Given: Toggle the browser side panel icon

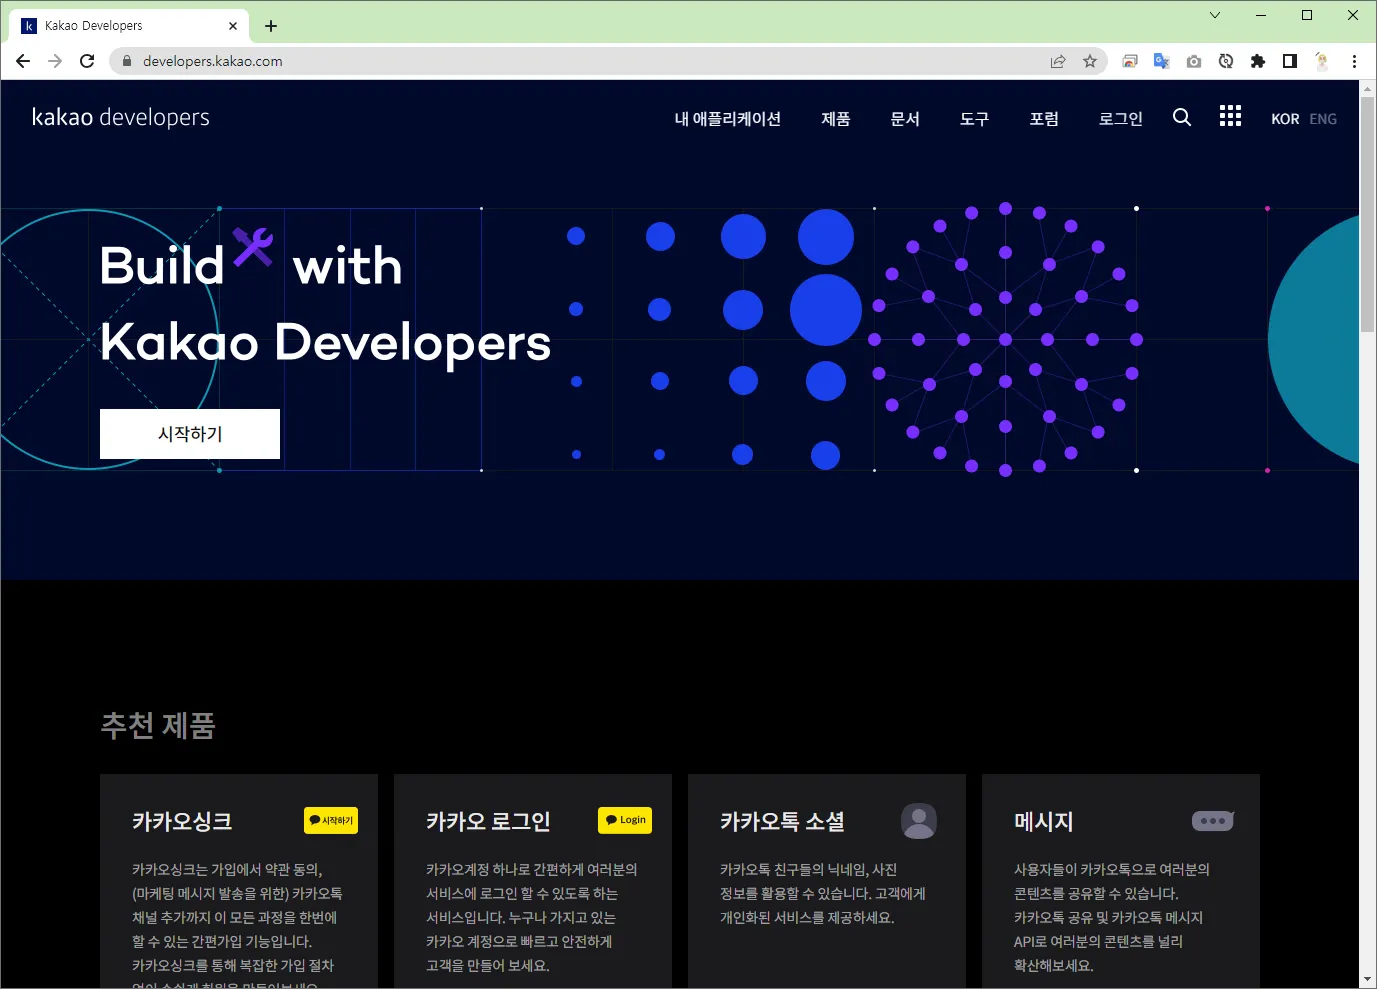Looking at the screenshot, I should click(x=1290, y=61).
